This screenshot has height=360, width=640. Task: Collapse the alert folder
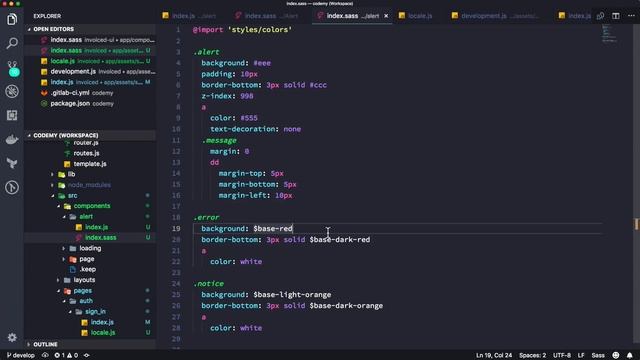pyautogui.click(x=86, y=217)
